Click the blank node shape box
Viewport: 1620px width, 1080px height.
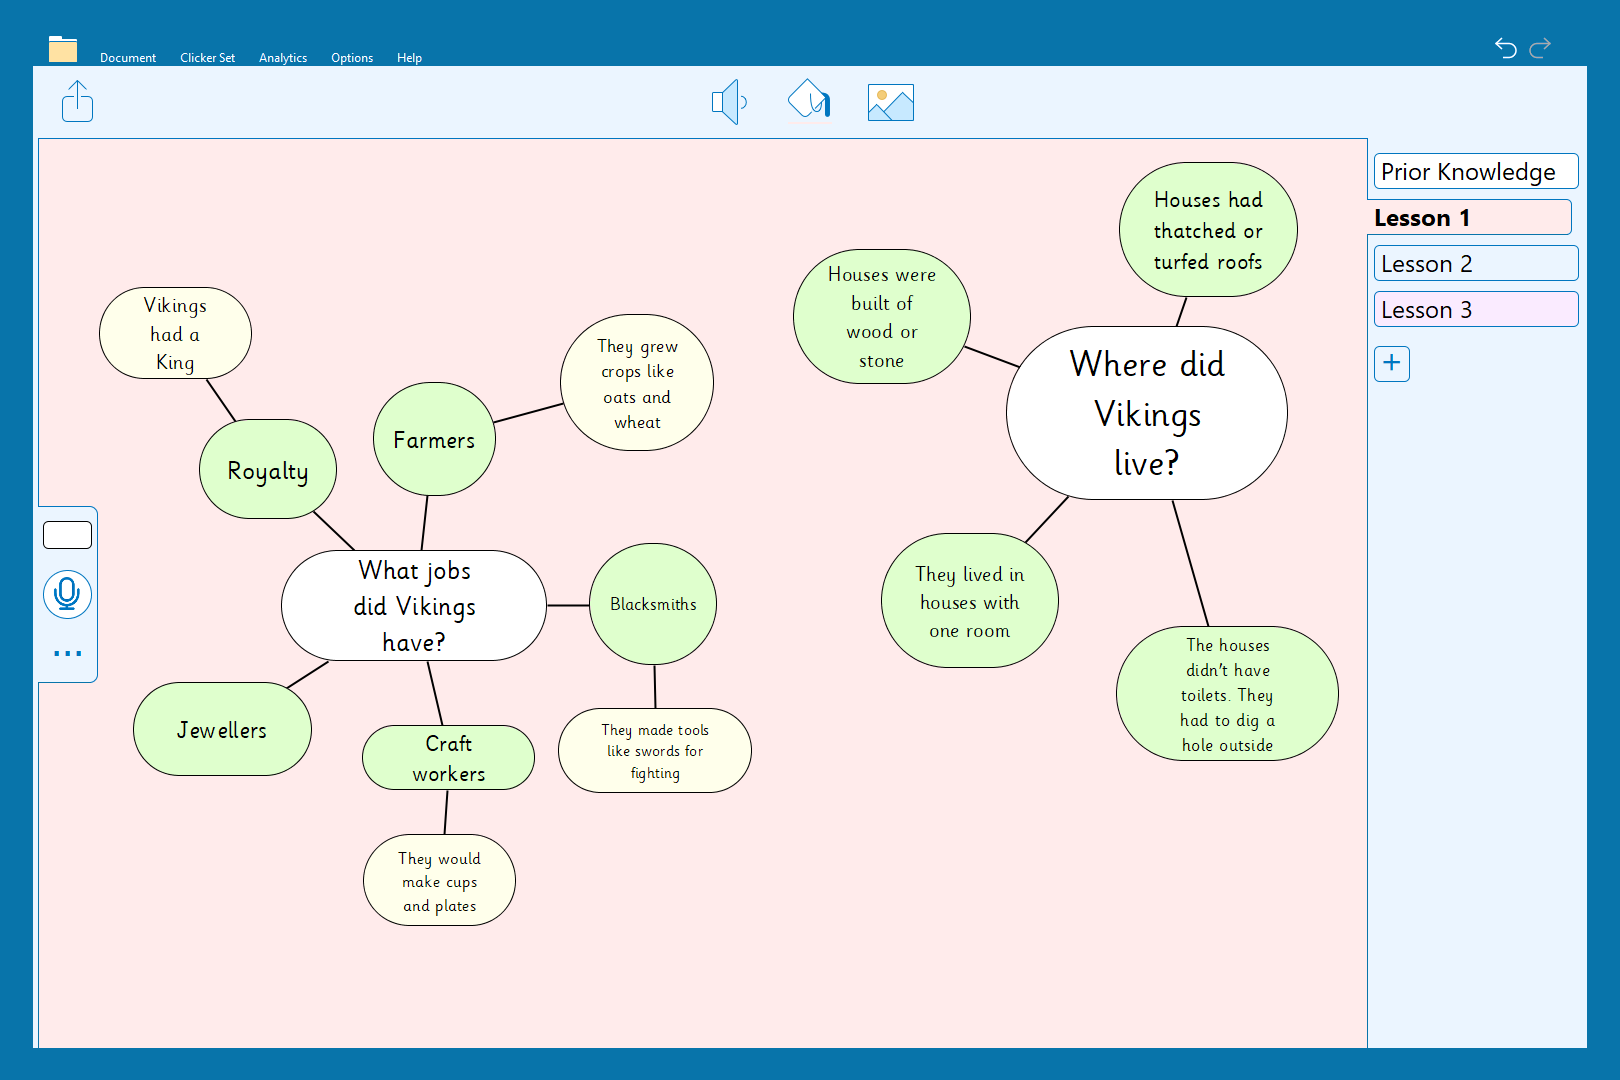(67, 535)
